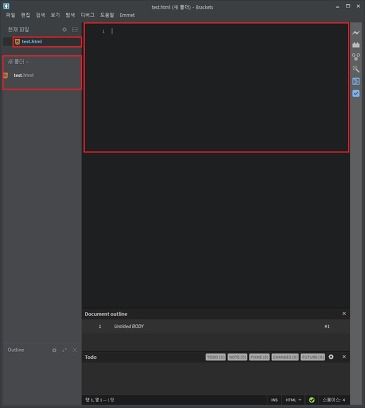The height and width of the screenshot is (408, 365).
Task: Click inside the code editor area
Action: pyautogui.click(x=217, y=87)
